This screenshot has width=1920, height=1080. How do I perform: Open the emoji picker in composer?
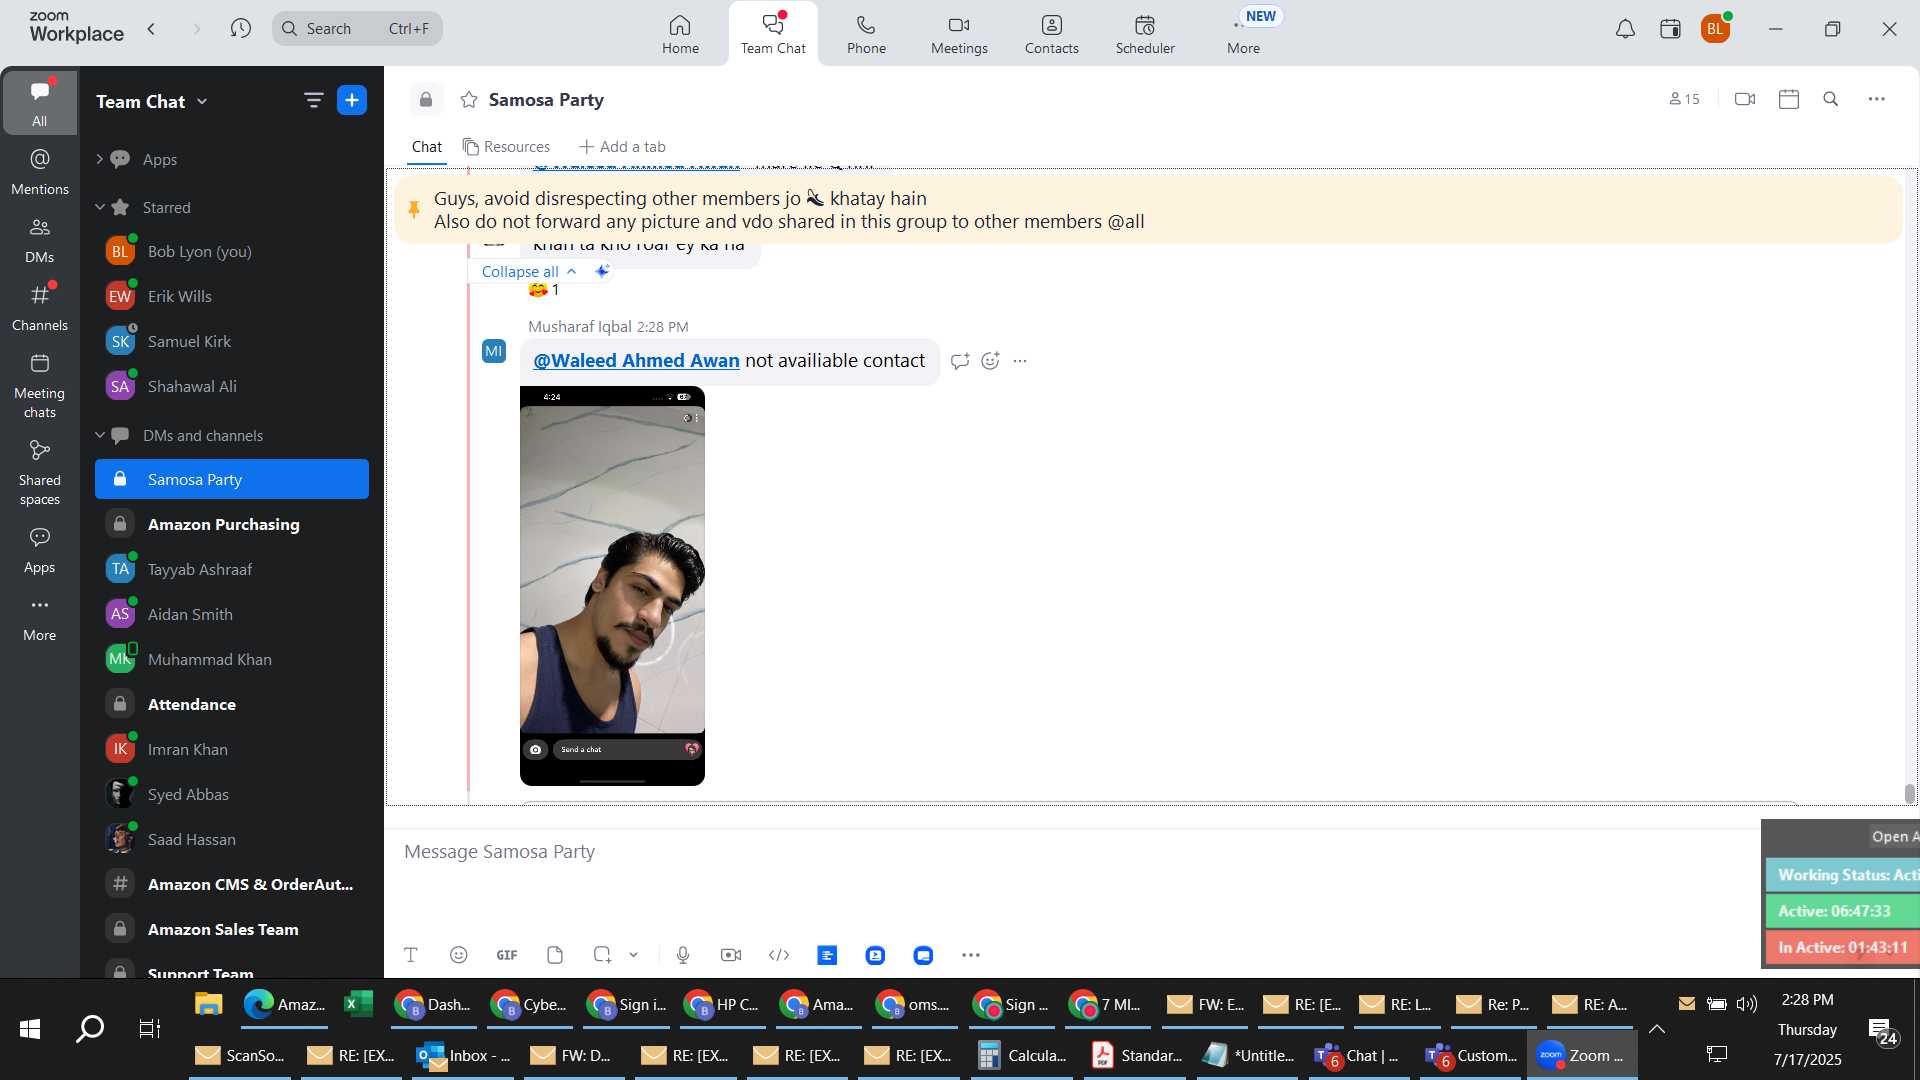pyautogui.click(x=459, y=955)
